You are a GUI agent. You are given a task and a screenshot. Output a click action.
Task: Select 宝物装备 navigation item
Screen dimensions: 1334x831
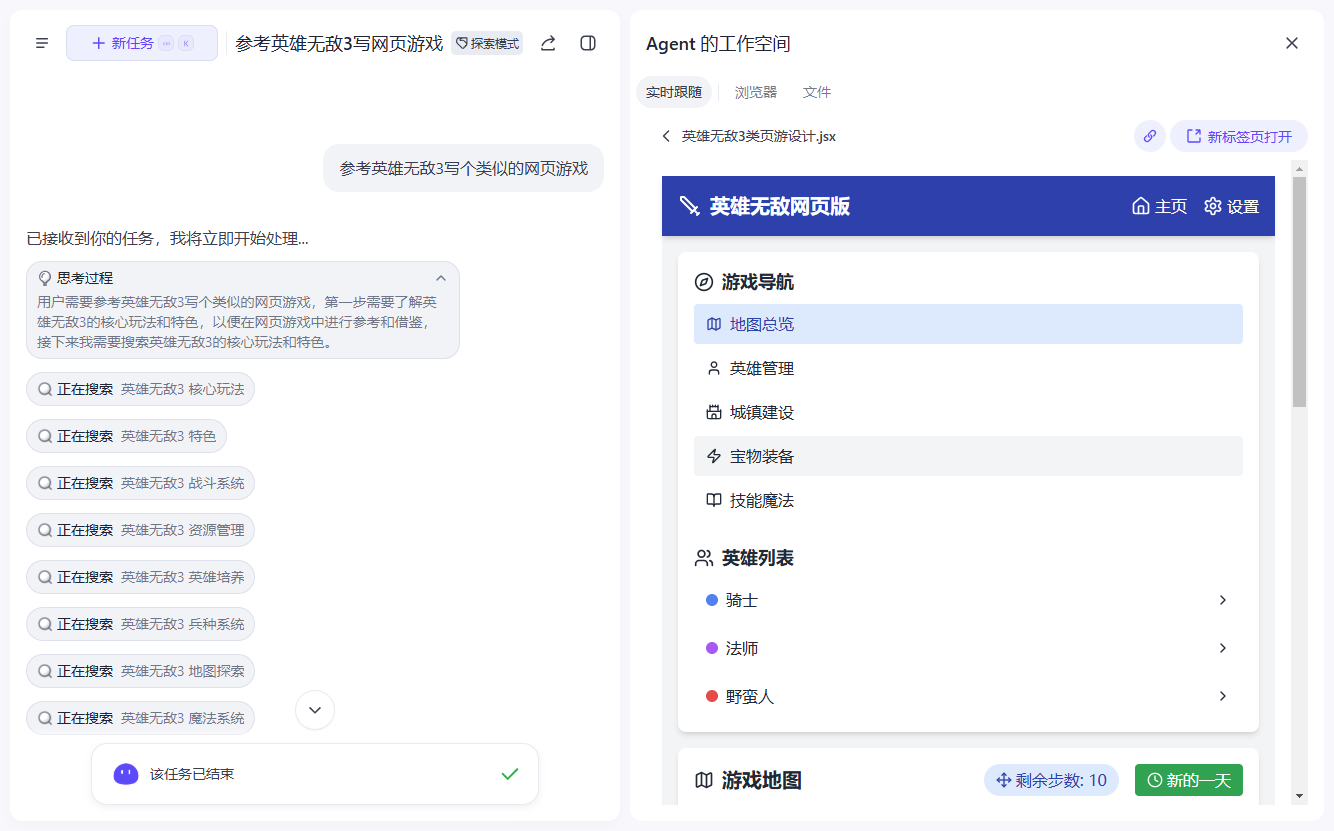968,456
